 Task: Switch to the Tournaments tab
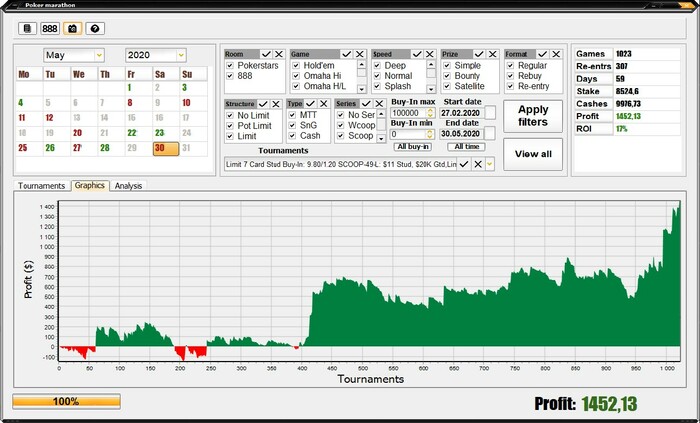point(42,186)
